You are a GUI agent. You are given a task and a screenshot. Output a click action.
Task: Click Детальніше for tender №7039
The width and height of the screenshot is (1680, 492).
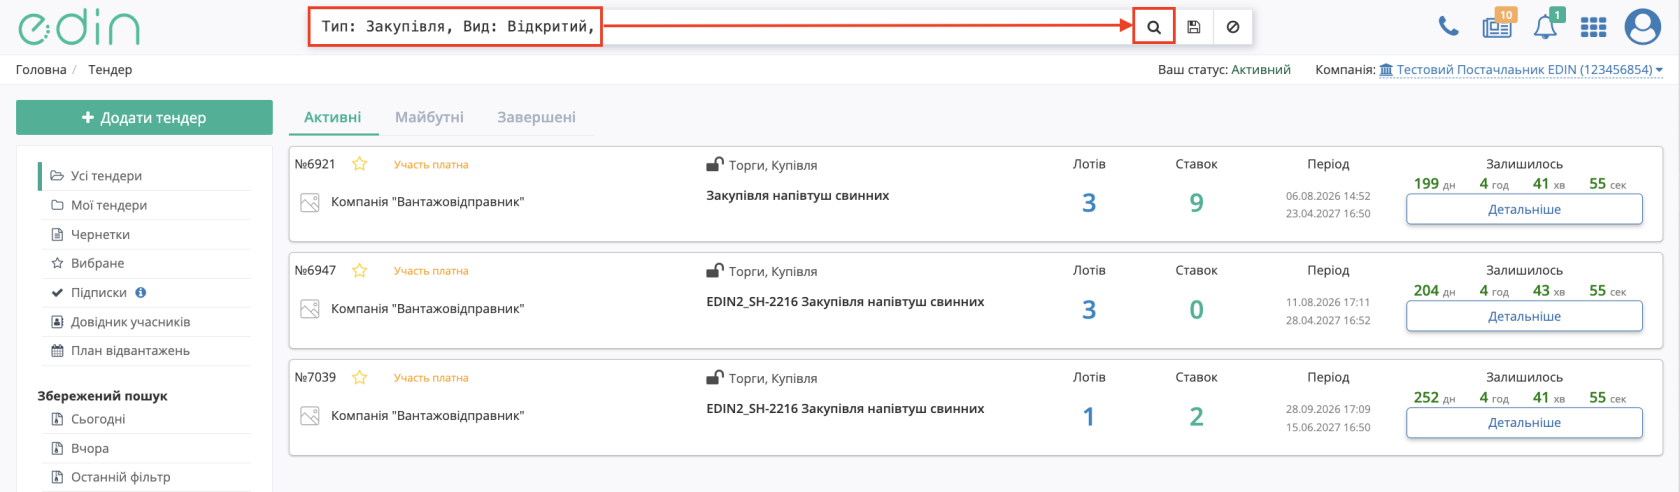(1524, 422)
